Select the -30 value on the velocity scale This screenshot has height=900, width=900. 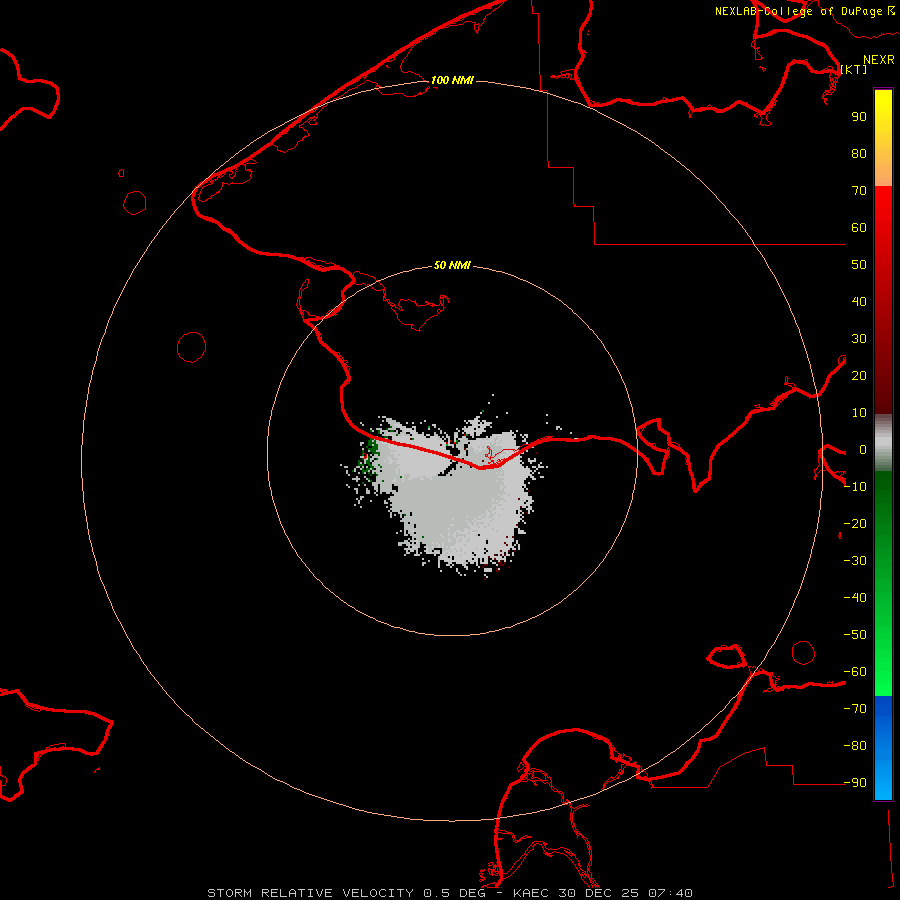[x=855, y=561]
